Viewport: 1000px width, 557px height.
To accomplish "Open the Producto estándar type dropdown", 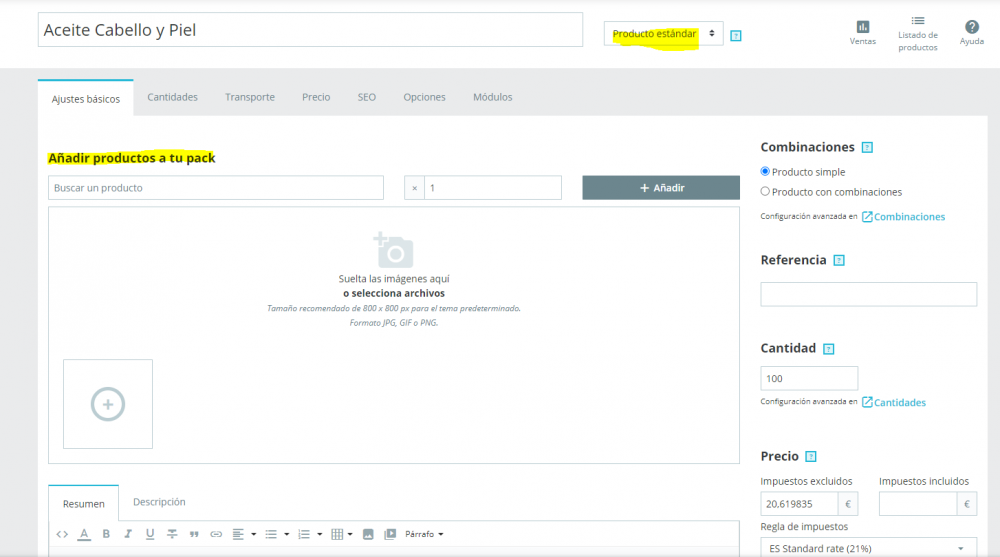I will pos(663,34).
